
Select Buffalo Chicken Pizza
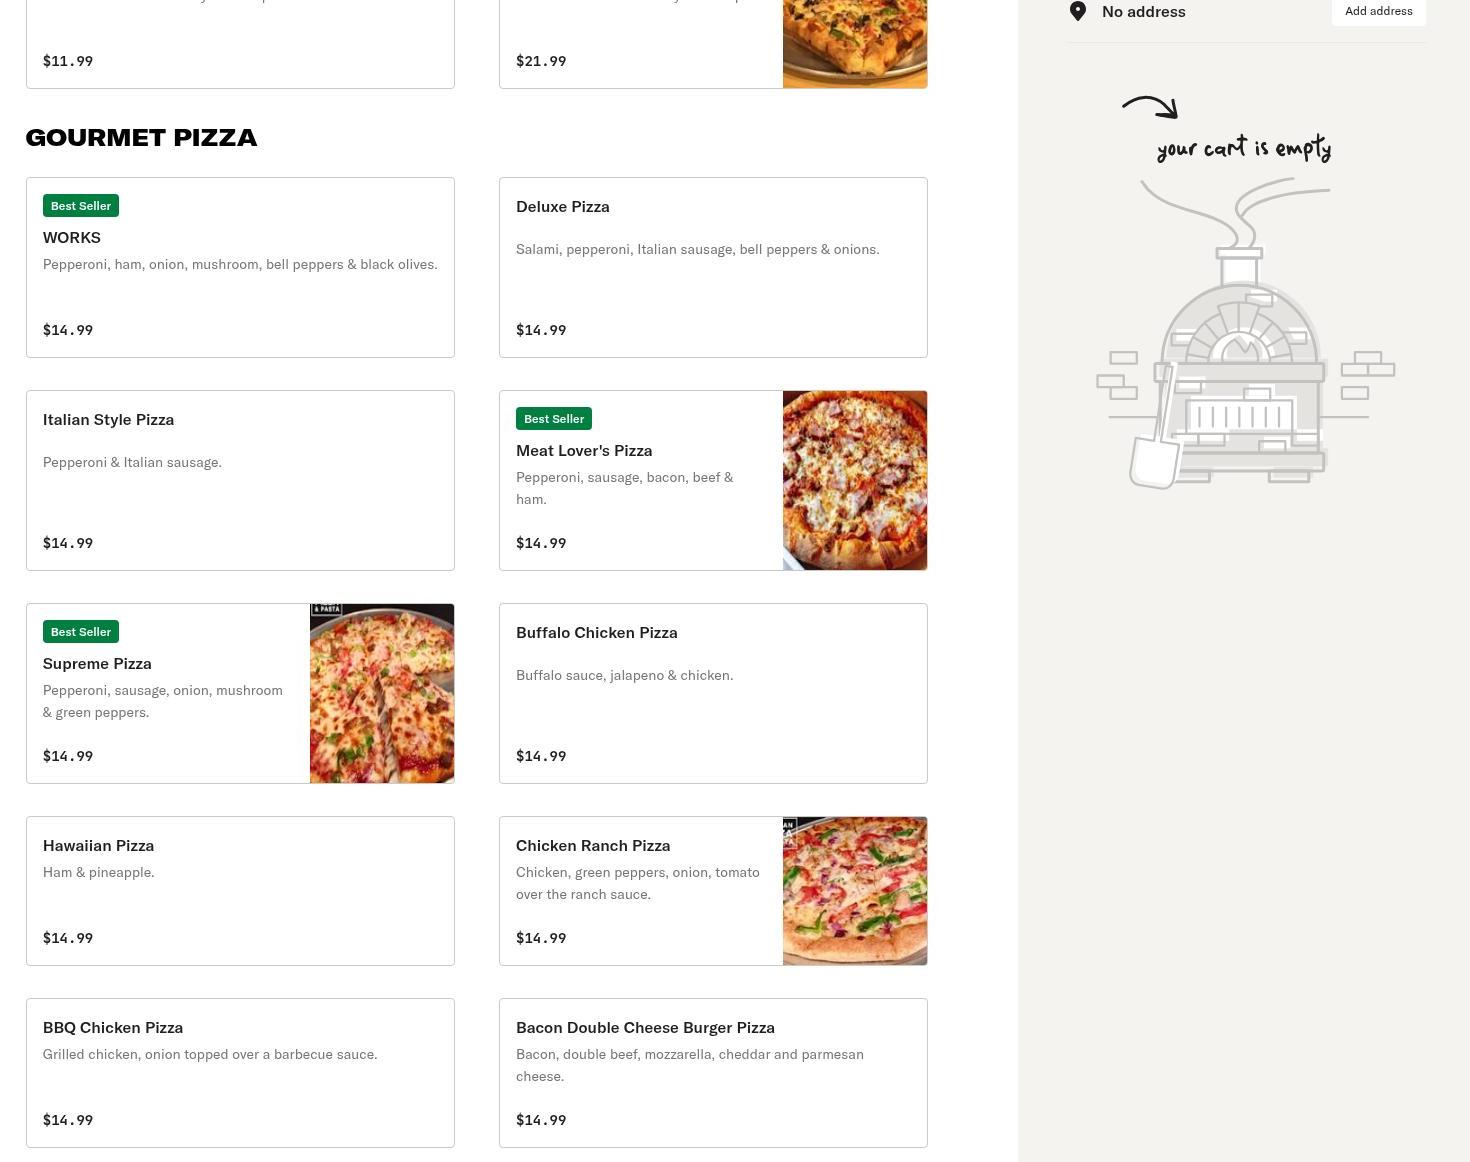point(713,693)
